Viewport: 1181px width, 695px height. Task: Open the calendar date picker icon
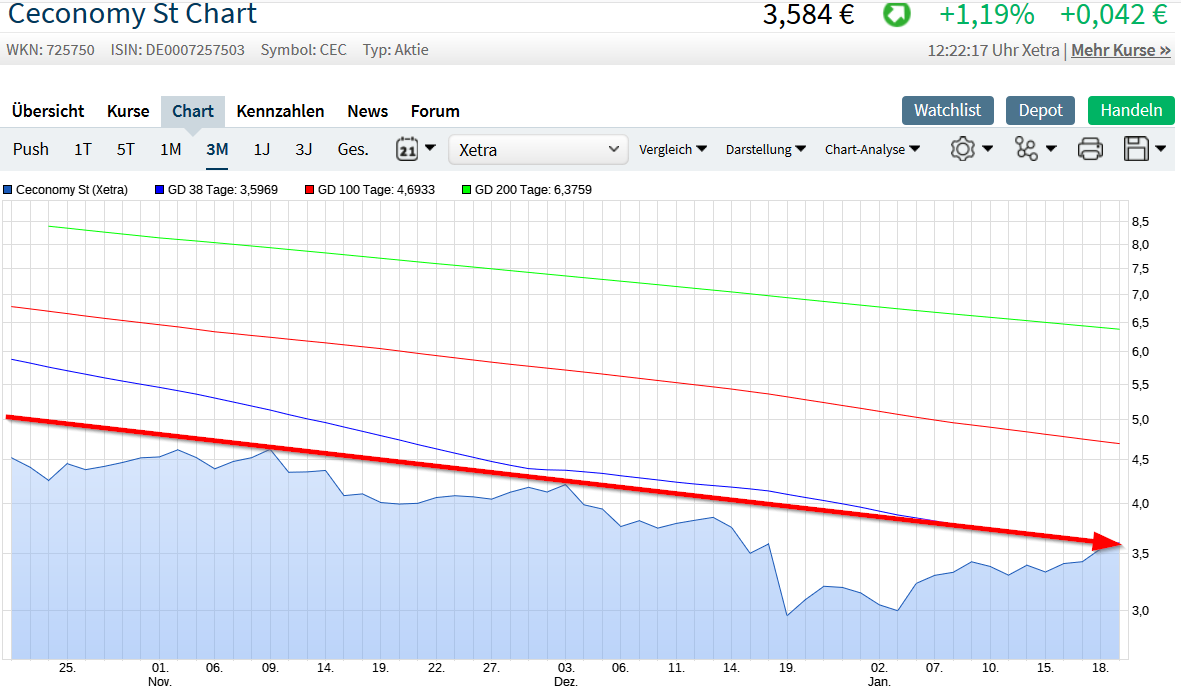(x=407, y=149)
